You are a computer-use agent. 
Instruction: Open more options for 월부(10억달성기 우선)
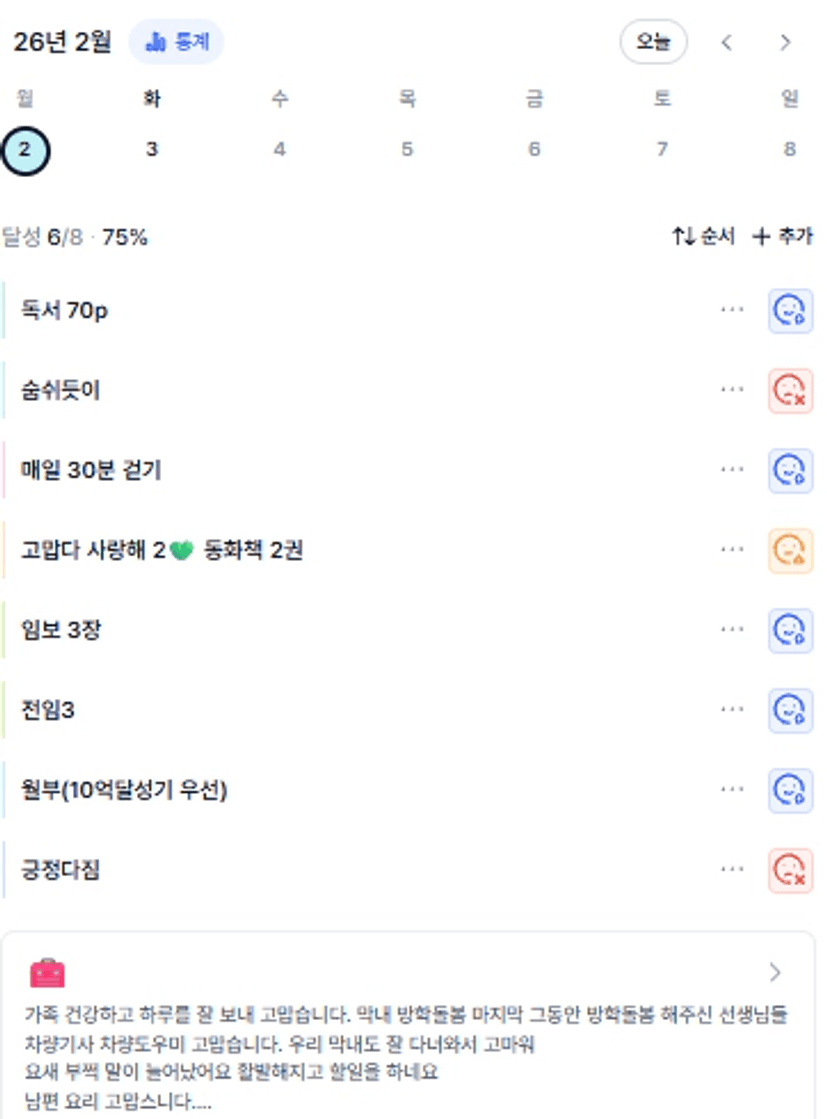click(x=732, y=790)
